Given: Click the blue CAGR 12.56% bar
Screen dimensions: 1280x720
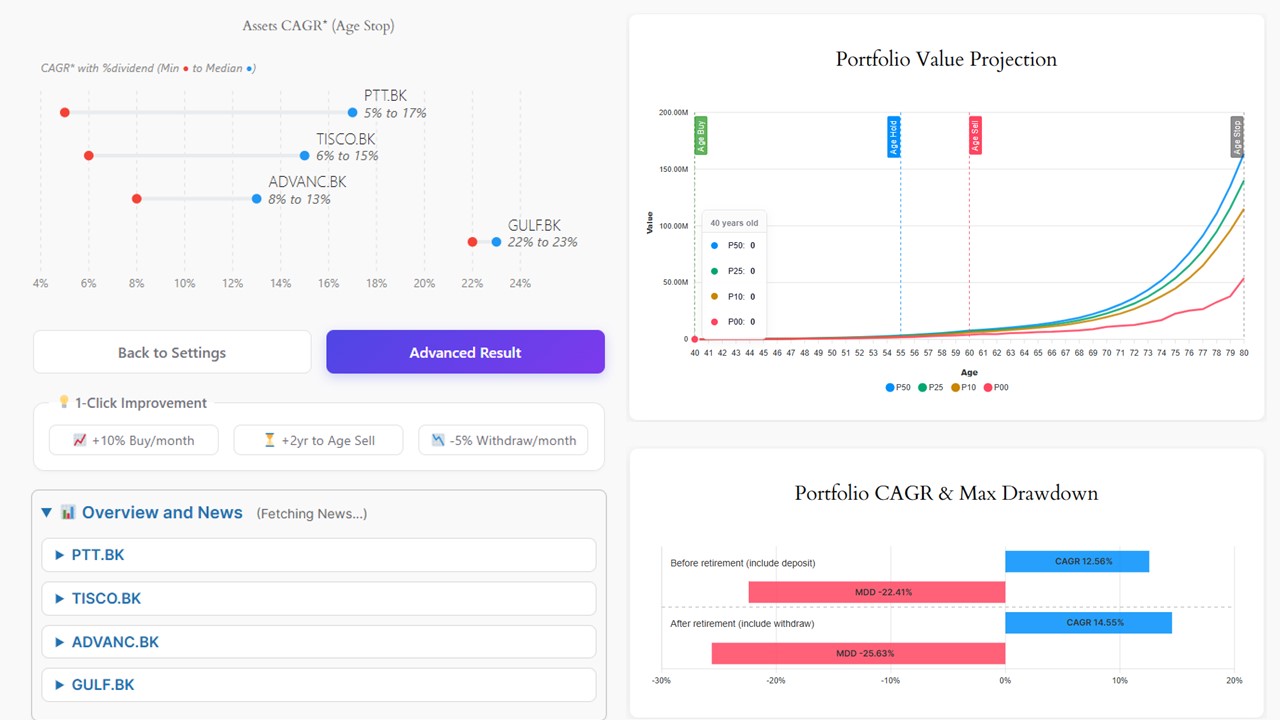Looking at the screenshot, I should pyautogui.click(x=1077, y=562).
